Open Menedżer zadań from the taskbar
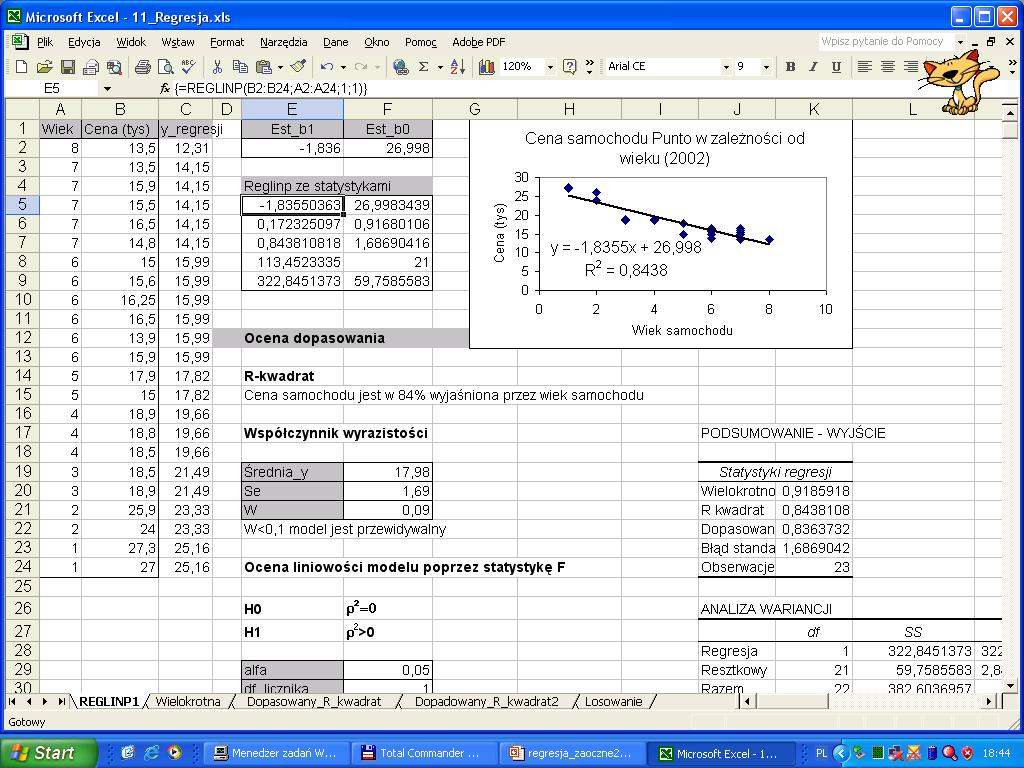Viewport: 1024px width, 768px height. pos(277,753)
